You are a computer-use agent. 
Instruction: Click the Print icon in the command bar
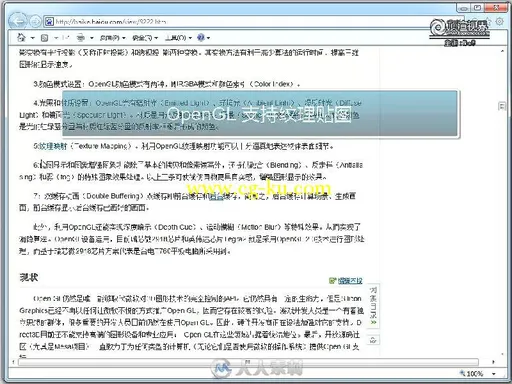click(x=80, y=38)
